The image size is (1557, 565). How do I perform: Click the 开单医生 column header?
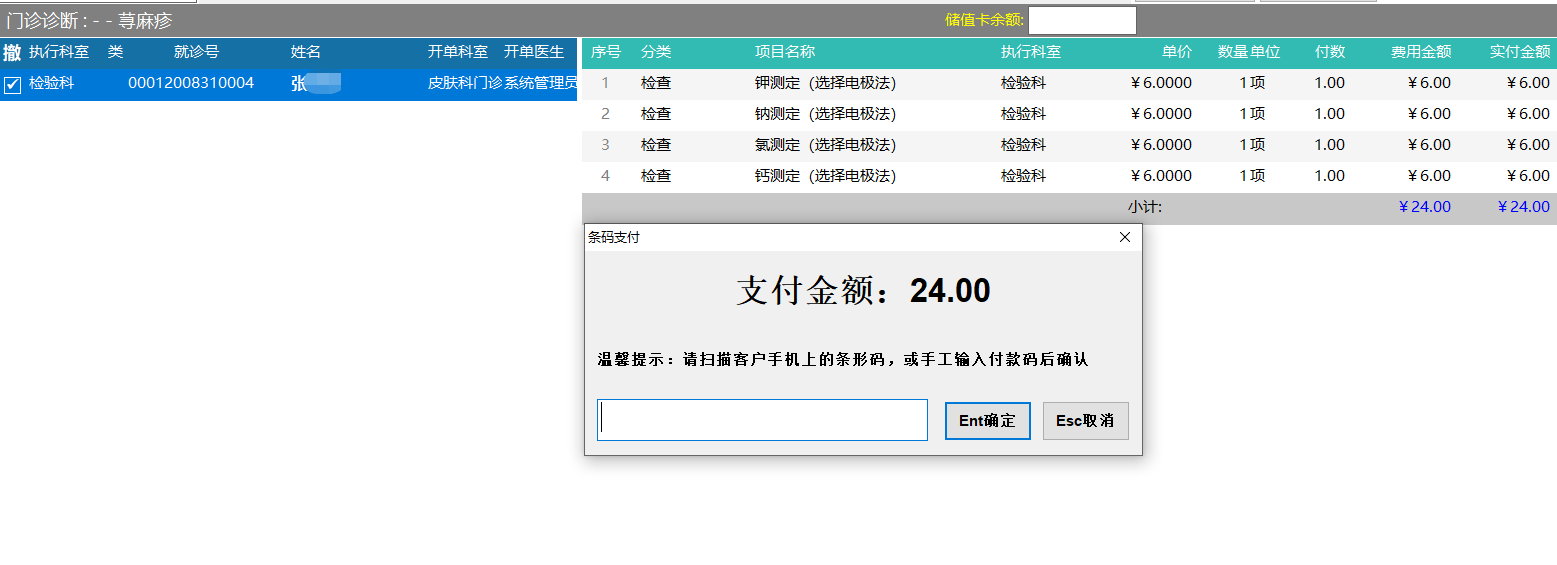click(534, 52)
